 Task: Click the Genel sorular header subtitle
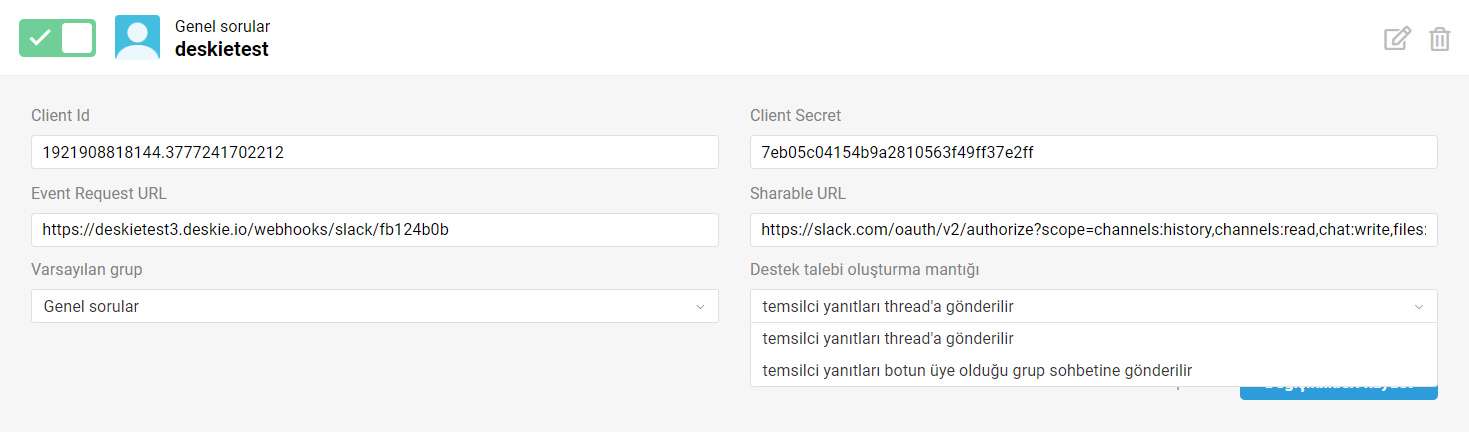pyautogui.click(x=222, y=27)
